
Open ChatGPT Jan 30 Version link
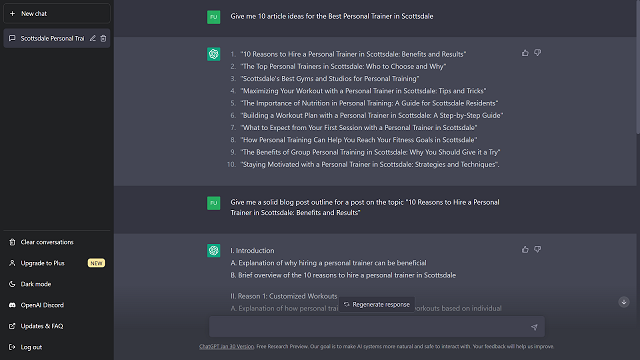coord(227,347)
